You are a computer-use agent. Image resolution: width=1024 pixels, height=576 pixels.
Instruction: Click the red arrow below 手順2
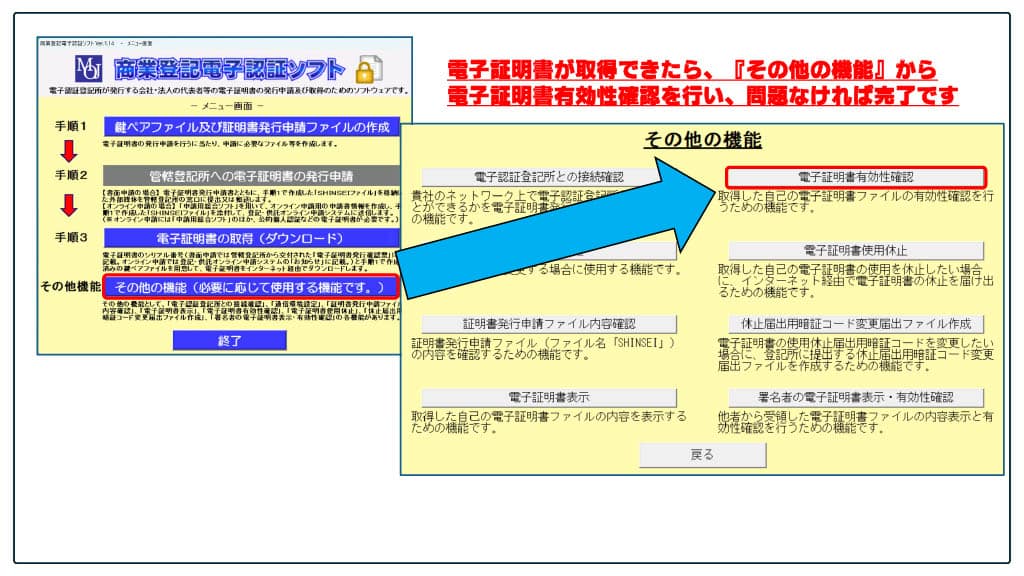point(70,207)
